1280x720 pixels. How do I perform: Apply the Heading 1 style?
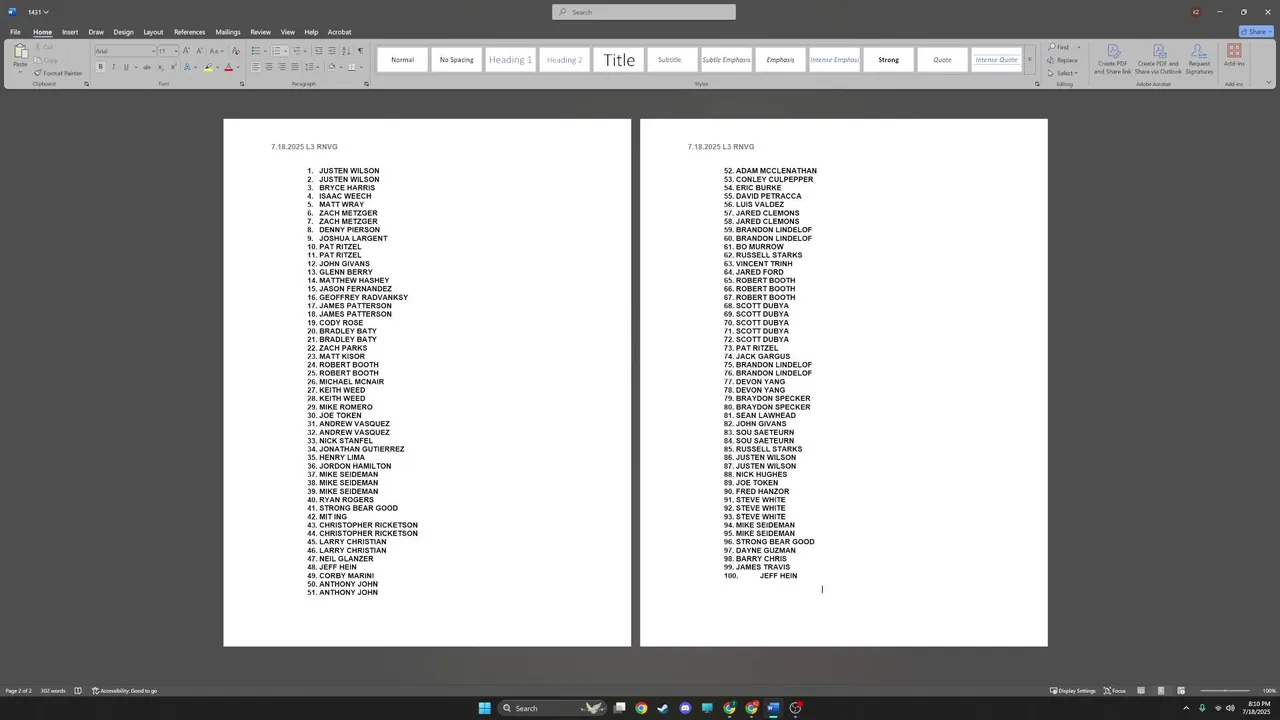[x=510, y=60]
